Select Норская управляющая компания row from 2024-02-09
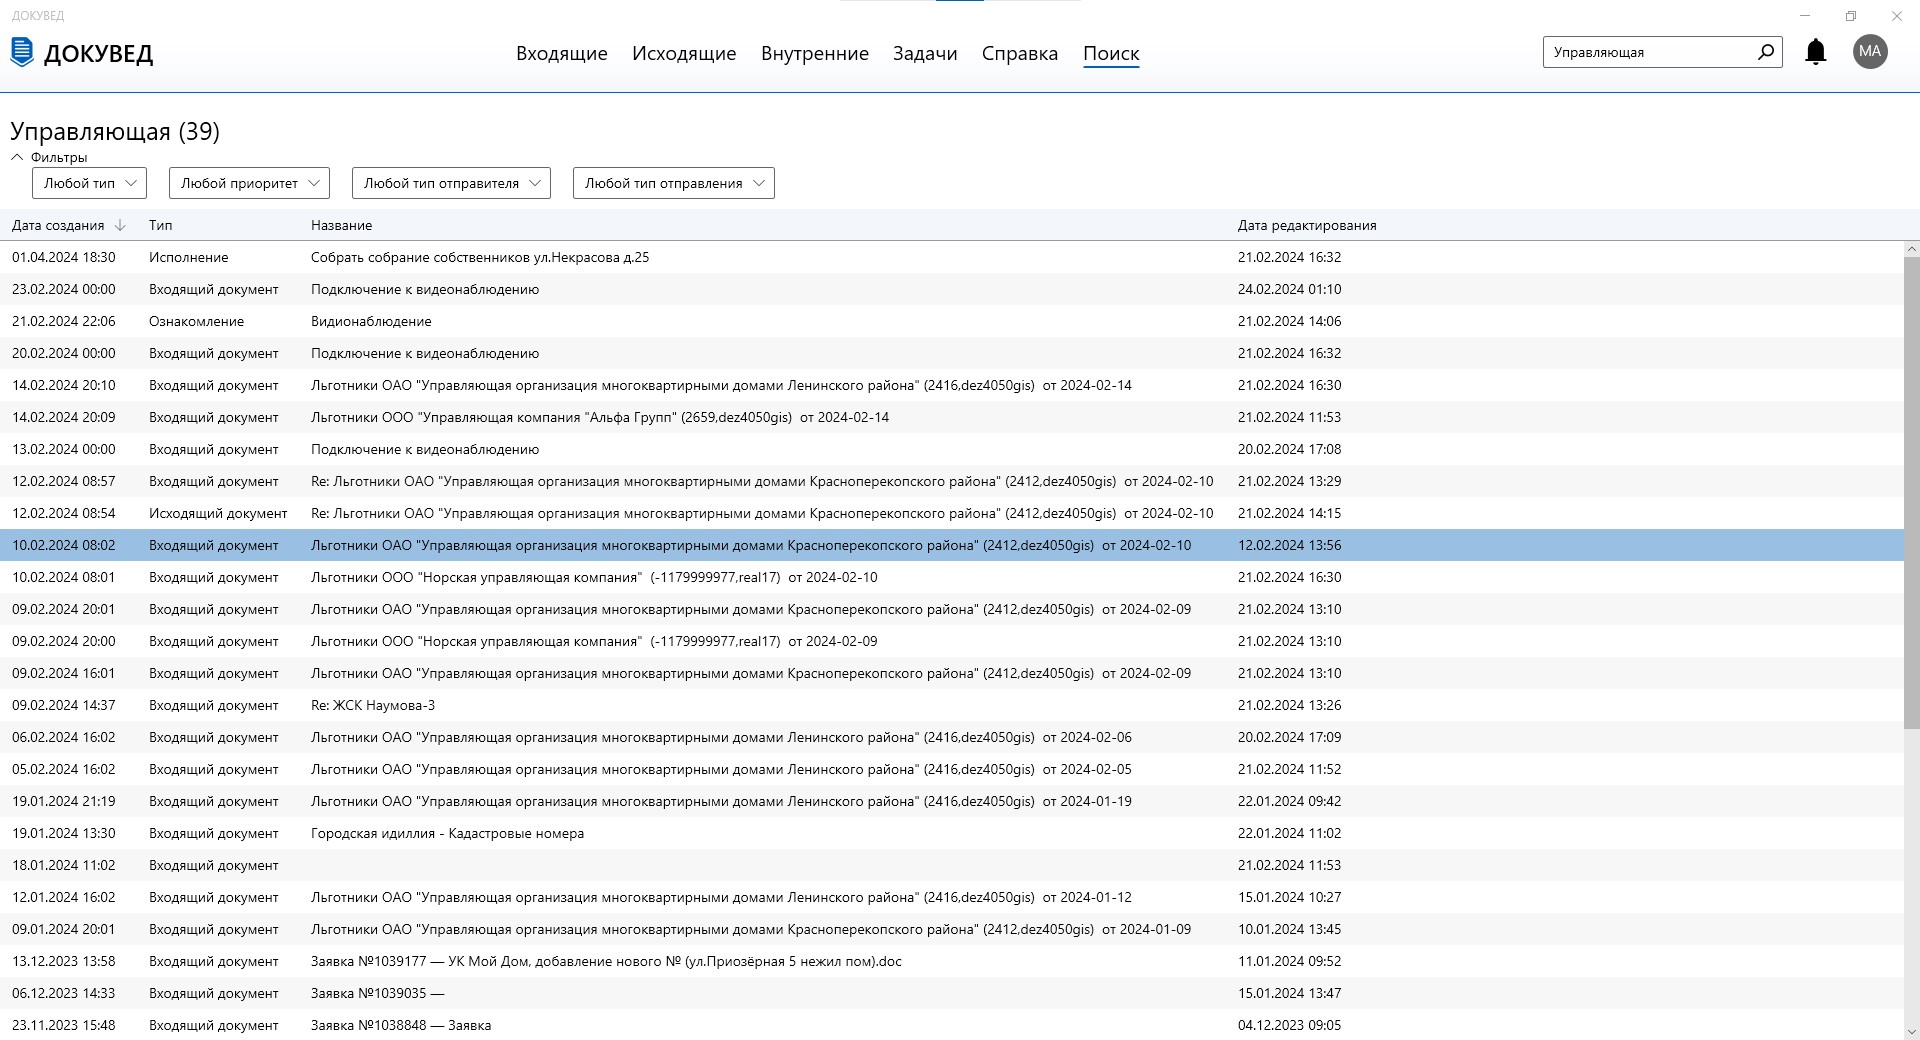Screen dimensions: 1920x1040 (x=951, y=641)
